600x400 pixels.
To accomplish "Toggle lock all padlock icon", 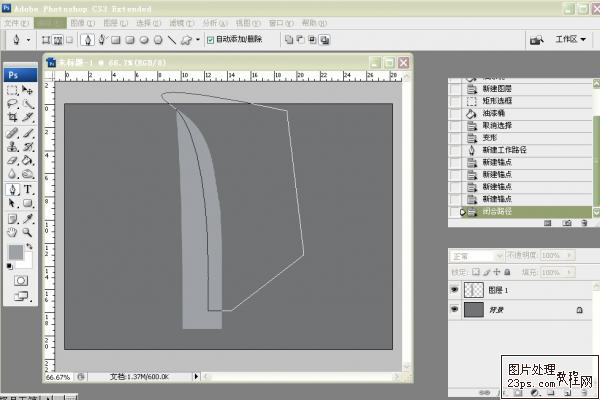I will coord(507,272).
